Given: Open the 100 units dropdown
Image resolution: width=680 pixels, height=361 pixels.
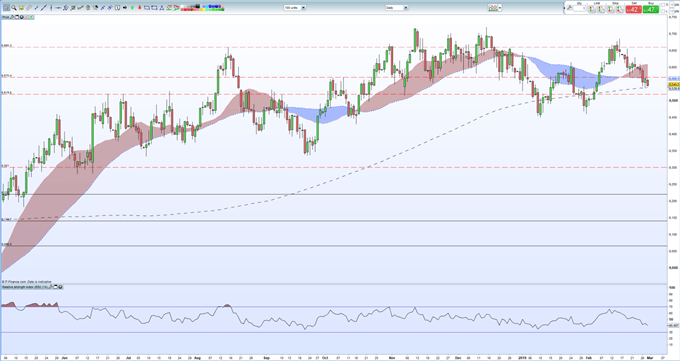Looking at the screenshot, I should coord(295,8).
